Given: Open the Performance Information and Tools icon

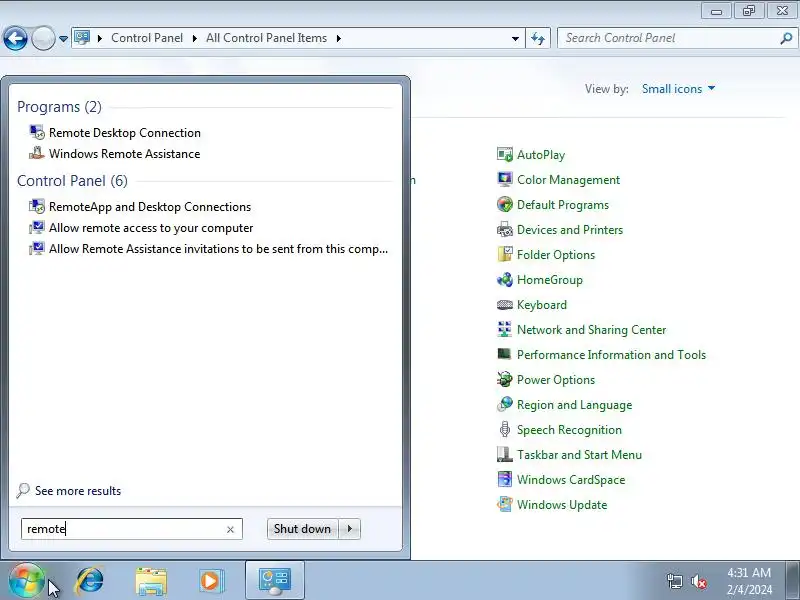Looking at the screenshot, I should point(505,355).
